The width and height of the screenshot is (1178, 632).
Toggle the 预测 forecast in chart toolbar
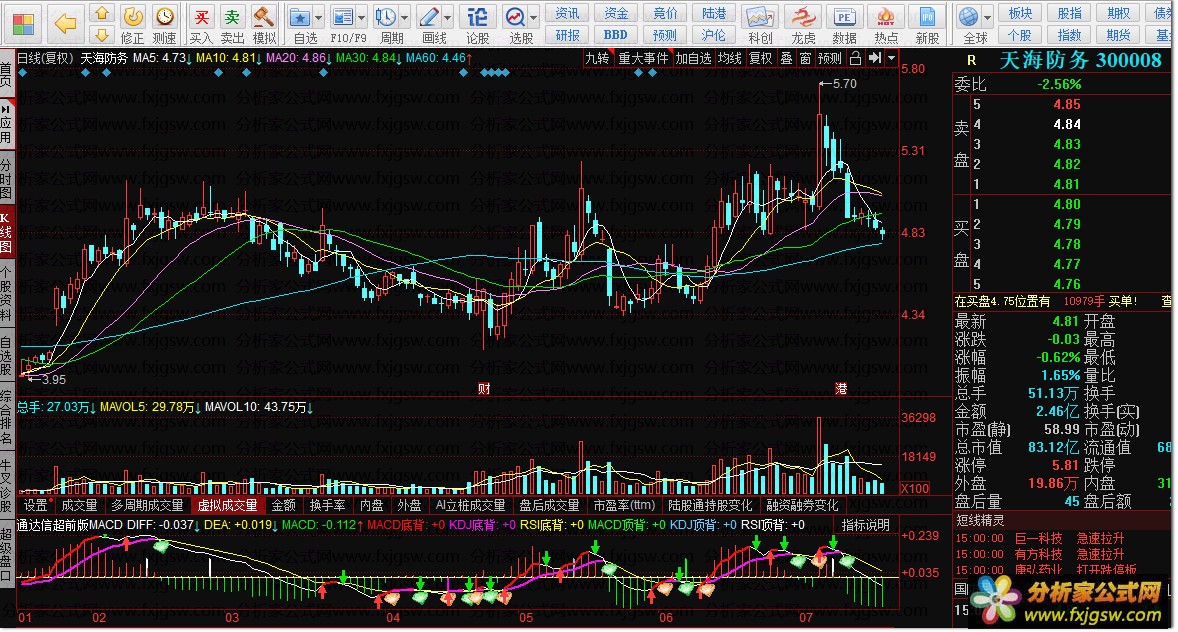(829, 58)
